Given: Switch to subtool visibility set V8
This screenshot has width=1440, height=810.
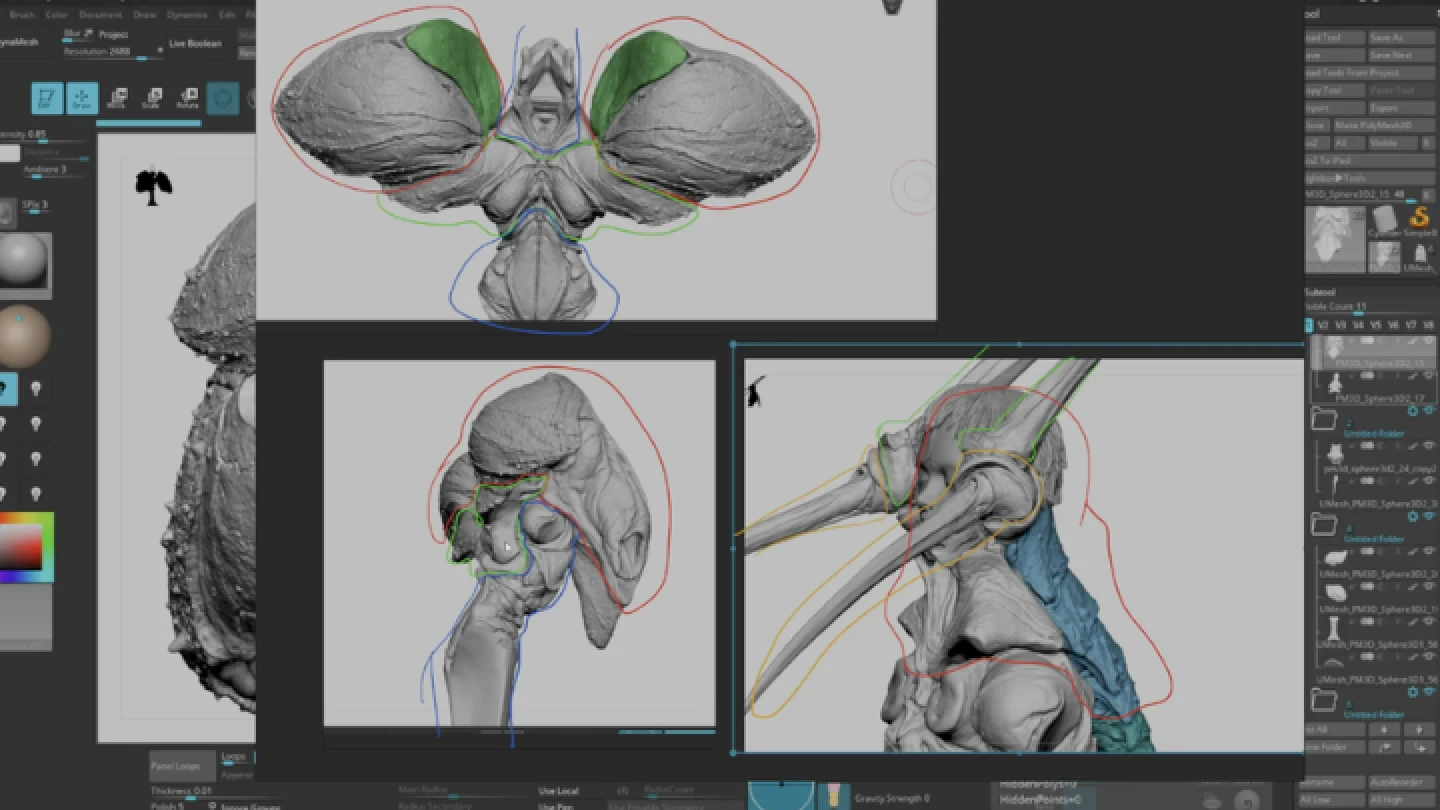Looking at the screenshot, I should pyautogui.click(x=1428, y=325).
